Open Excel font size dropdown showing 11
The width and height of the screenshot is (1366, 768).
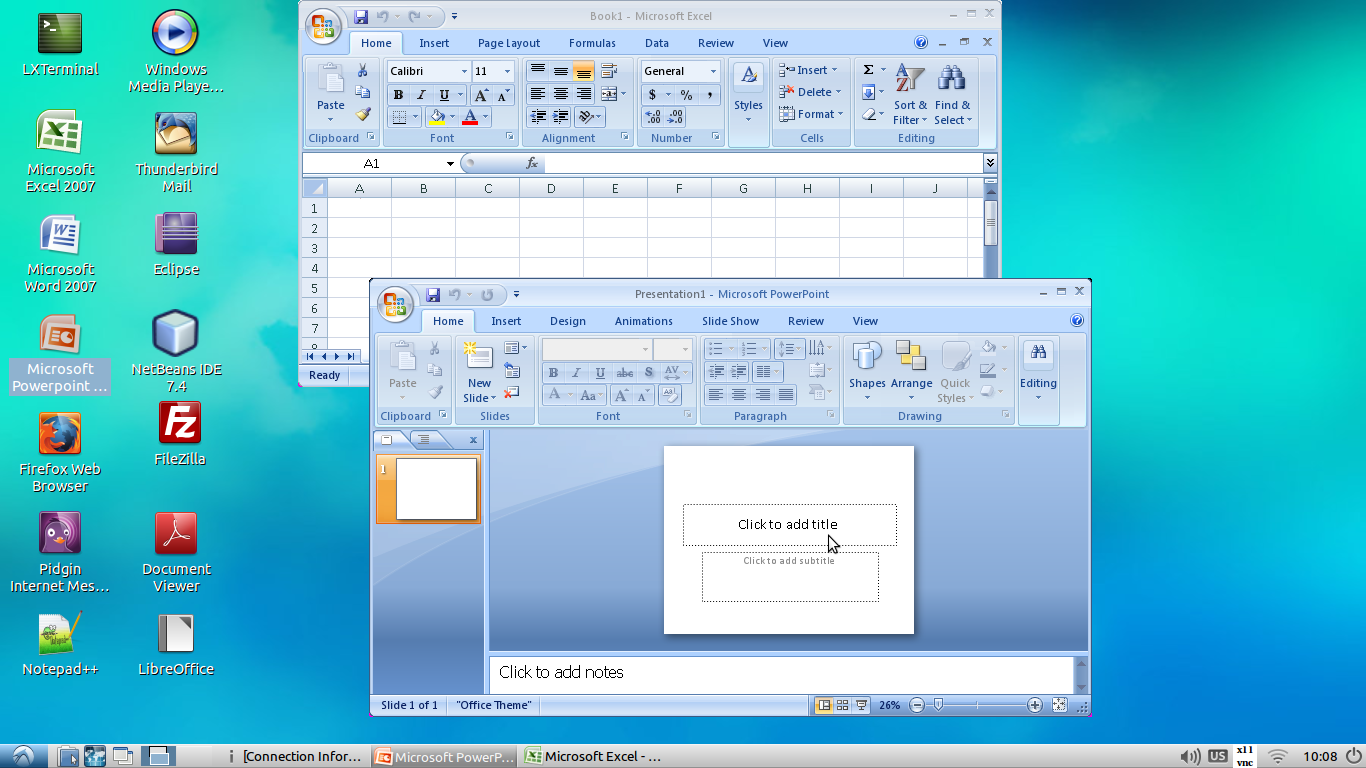(x=508, y=71)
